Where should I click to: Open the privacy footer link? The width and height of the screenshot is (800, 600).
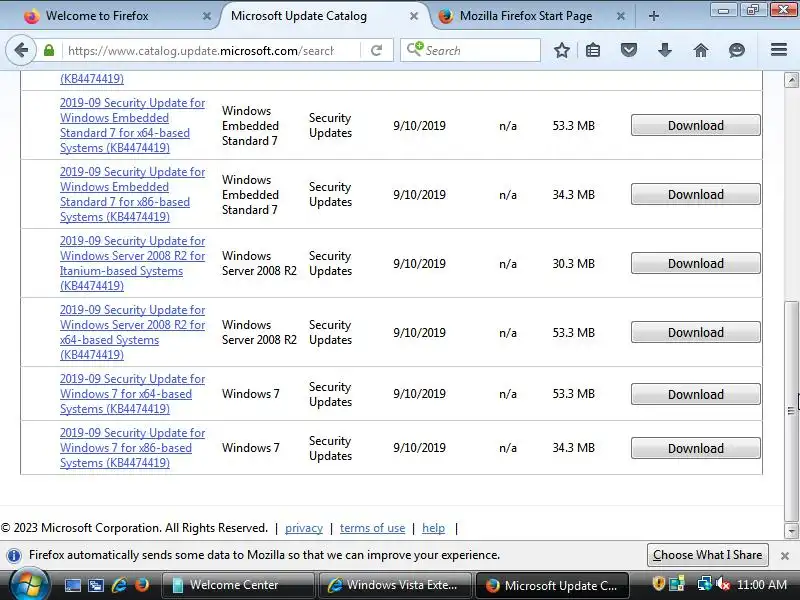304,528
